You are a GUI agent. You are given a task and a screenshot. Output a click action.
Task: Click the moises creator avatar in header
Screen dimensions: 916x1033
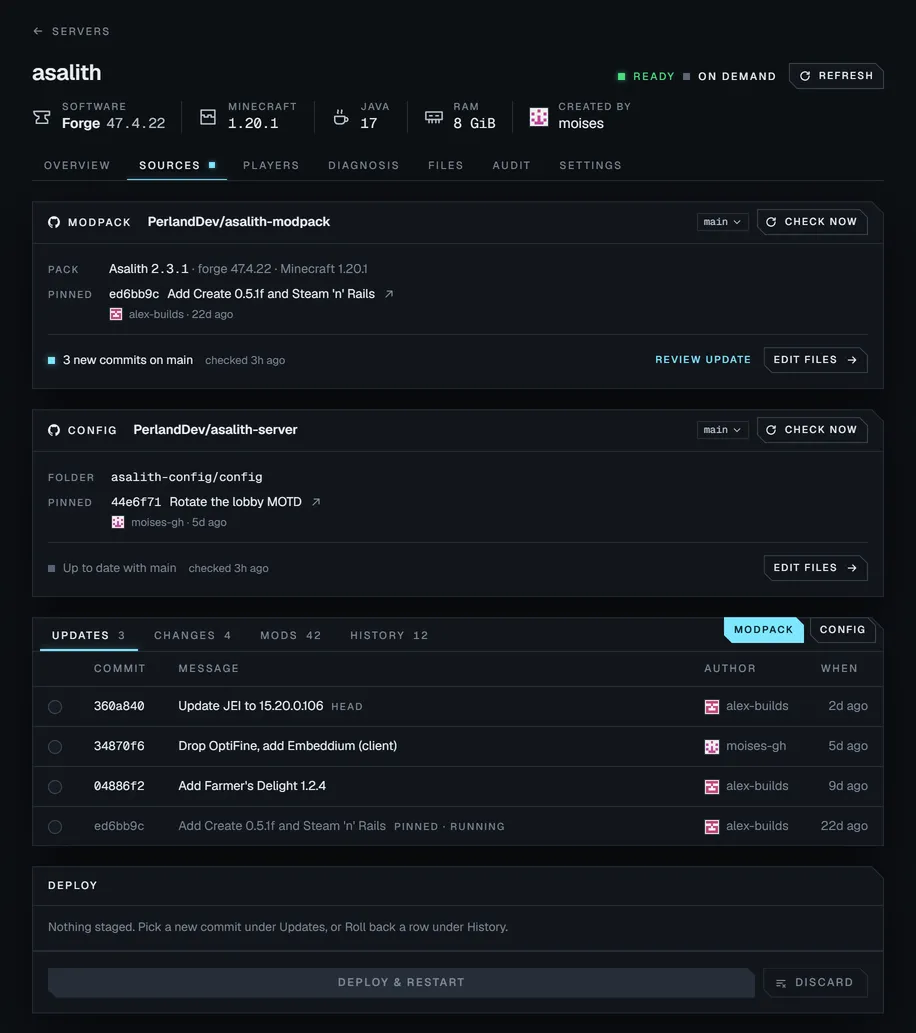click(x=539, y=117)
